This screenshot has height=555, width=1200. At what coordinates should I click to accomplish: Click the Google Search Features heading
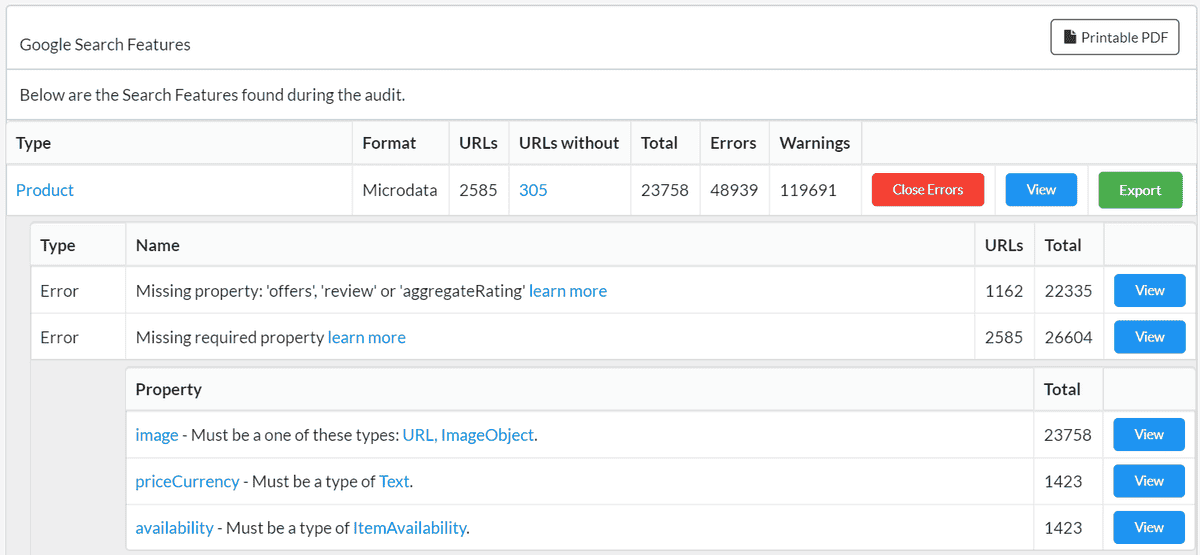pos(105,44)
